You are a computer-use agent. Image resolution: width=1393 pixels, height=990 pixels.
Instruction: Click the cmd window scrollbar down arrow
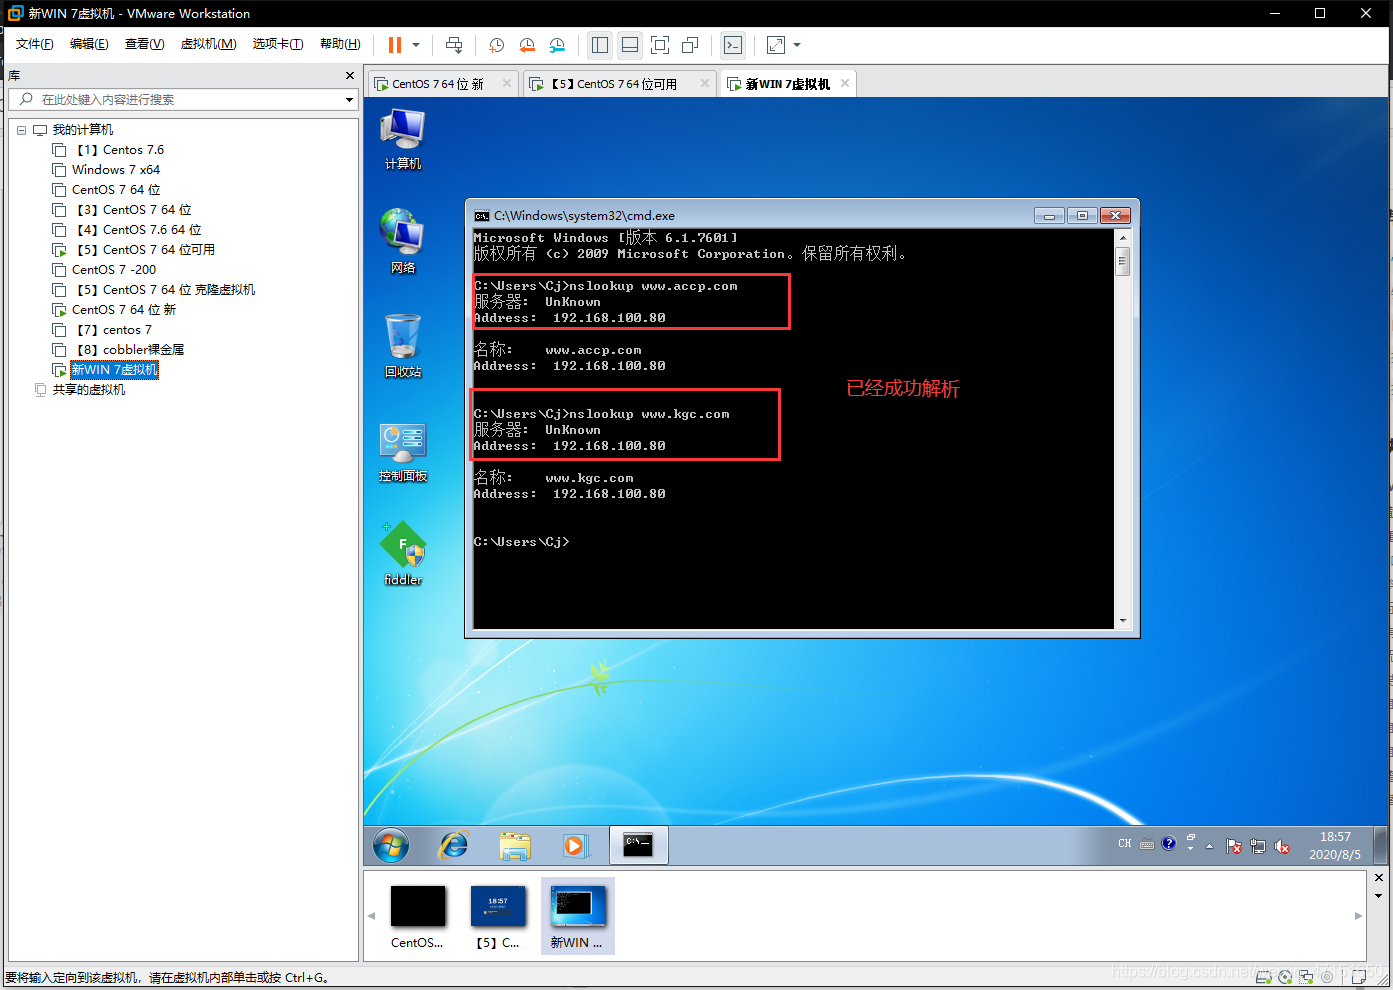point(1123,621)
